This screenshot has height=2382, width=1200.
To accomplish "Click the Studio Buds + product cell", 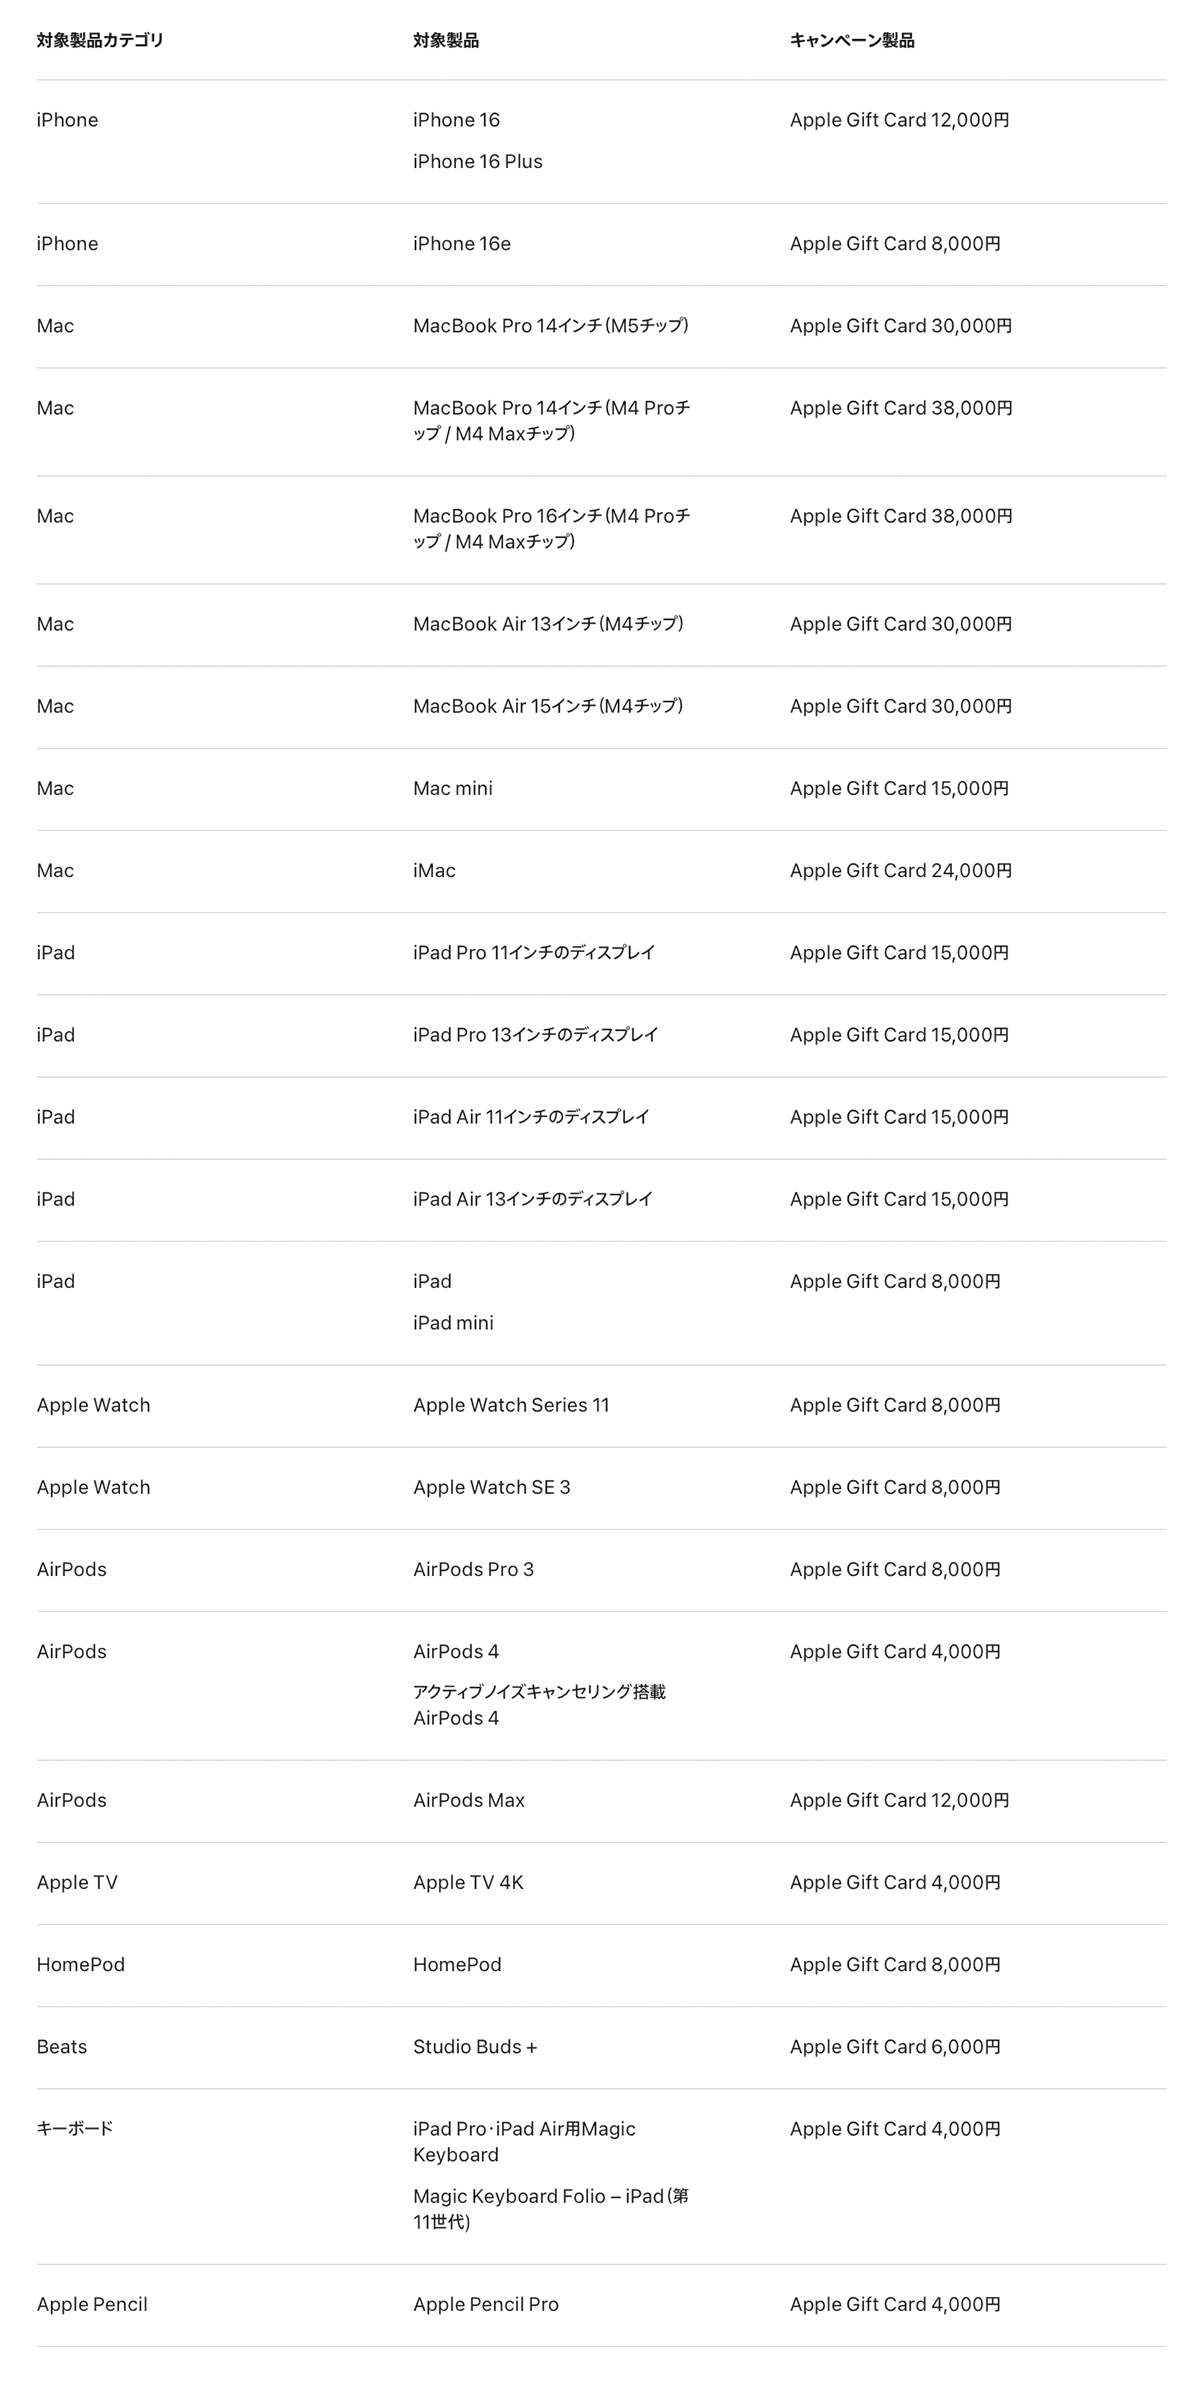I will click(x=475, y=2046).
